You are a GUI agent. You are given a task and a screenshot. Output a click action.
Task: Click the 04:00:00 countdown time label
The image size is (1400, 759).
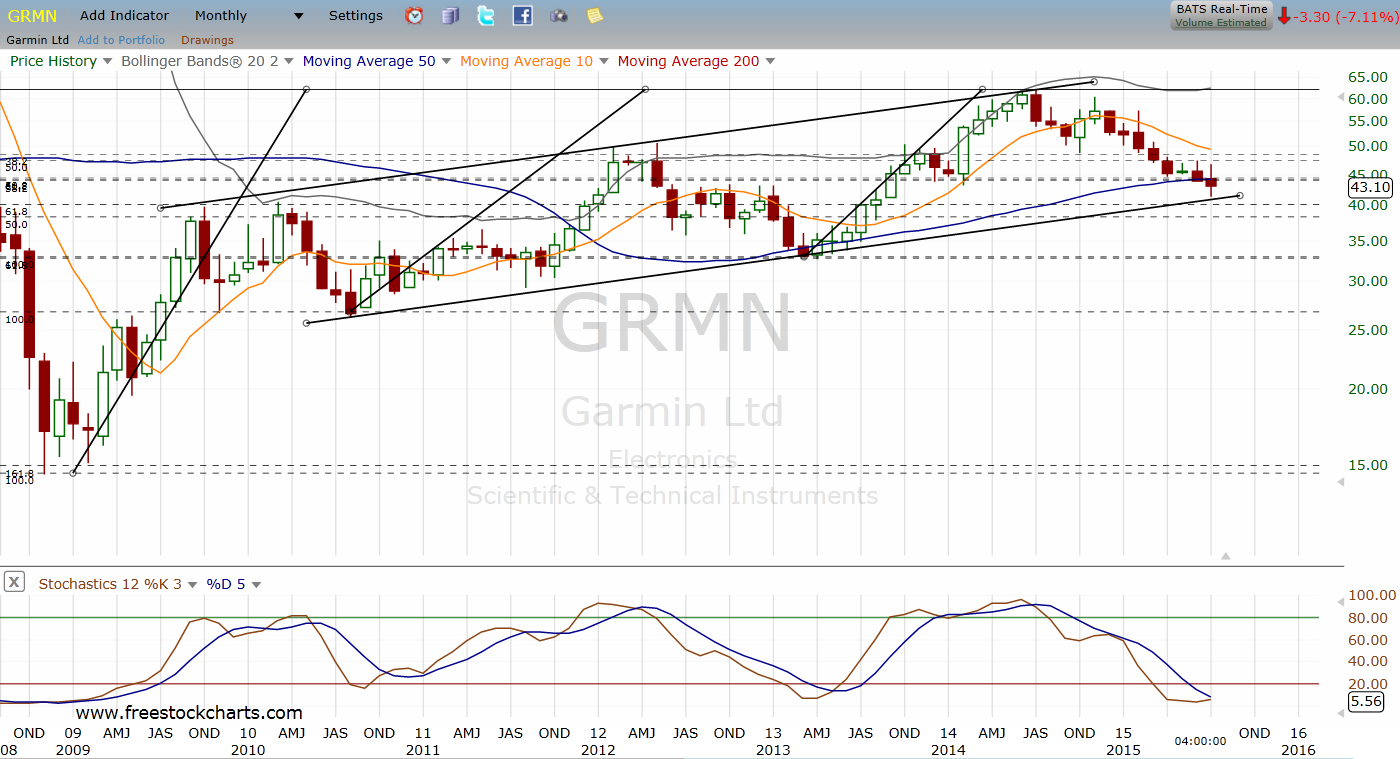click(x=1200, y=741)
